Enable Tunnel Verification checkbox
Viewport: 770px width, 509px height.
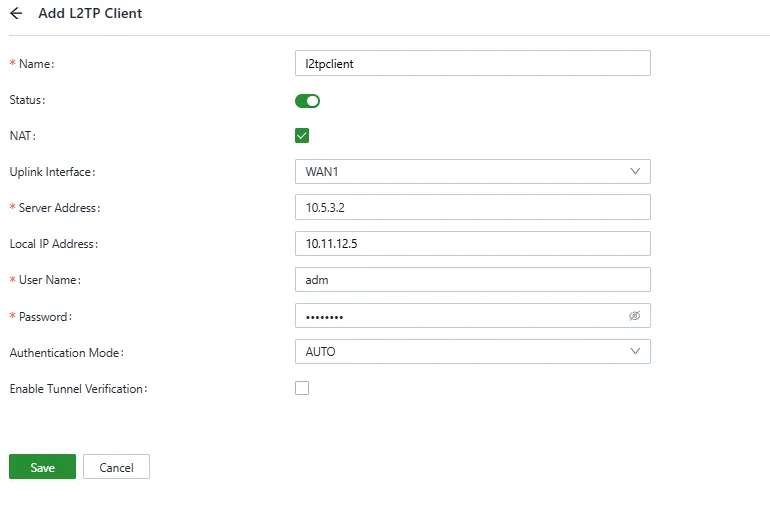[302, 388]
